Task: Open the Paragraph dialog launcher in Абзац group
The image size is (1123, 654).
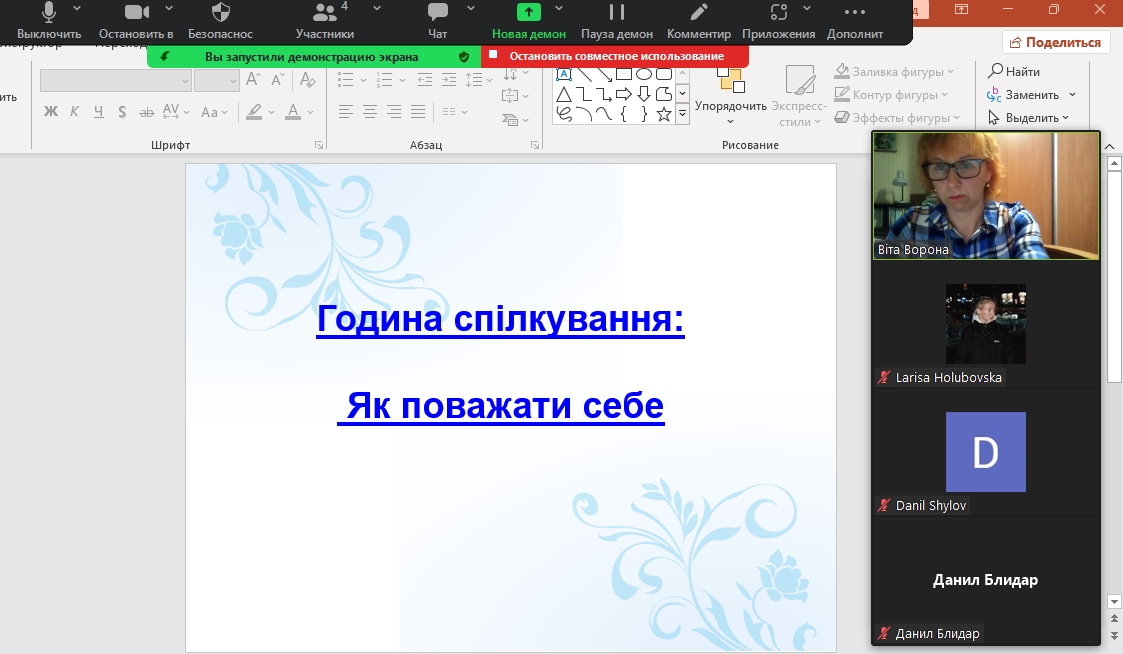Action: pyautogui.click(x=534, y=145)
